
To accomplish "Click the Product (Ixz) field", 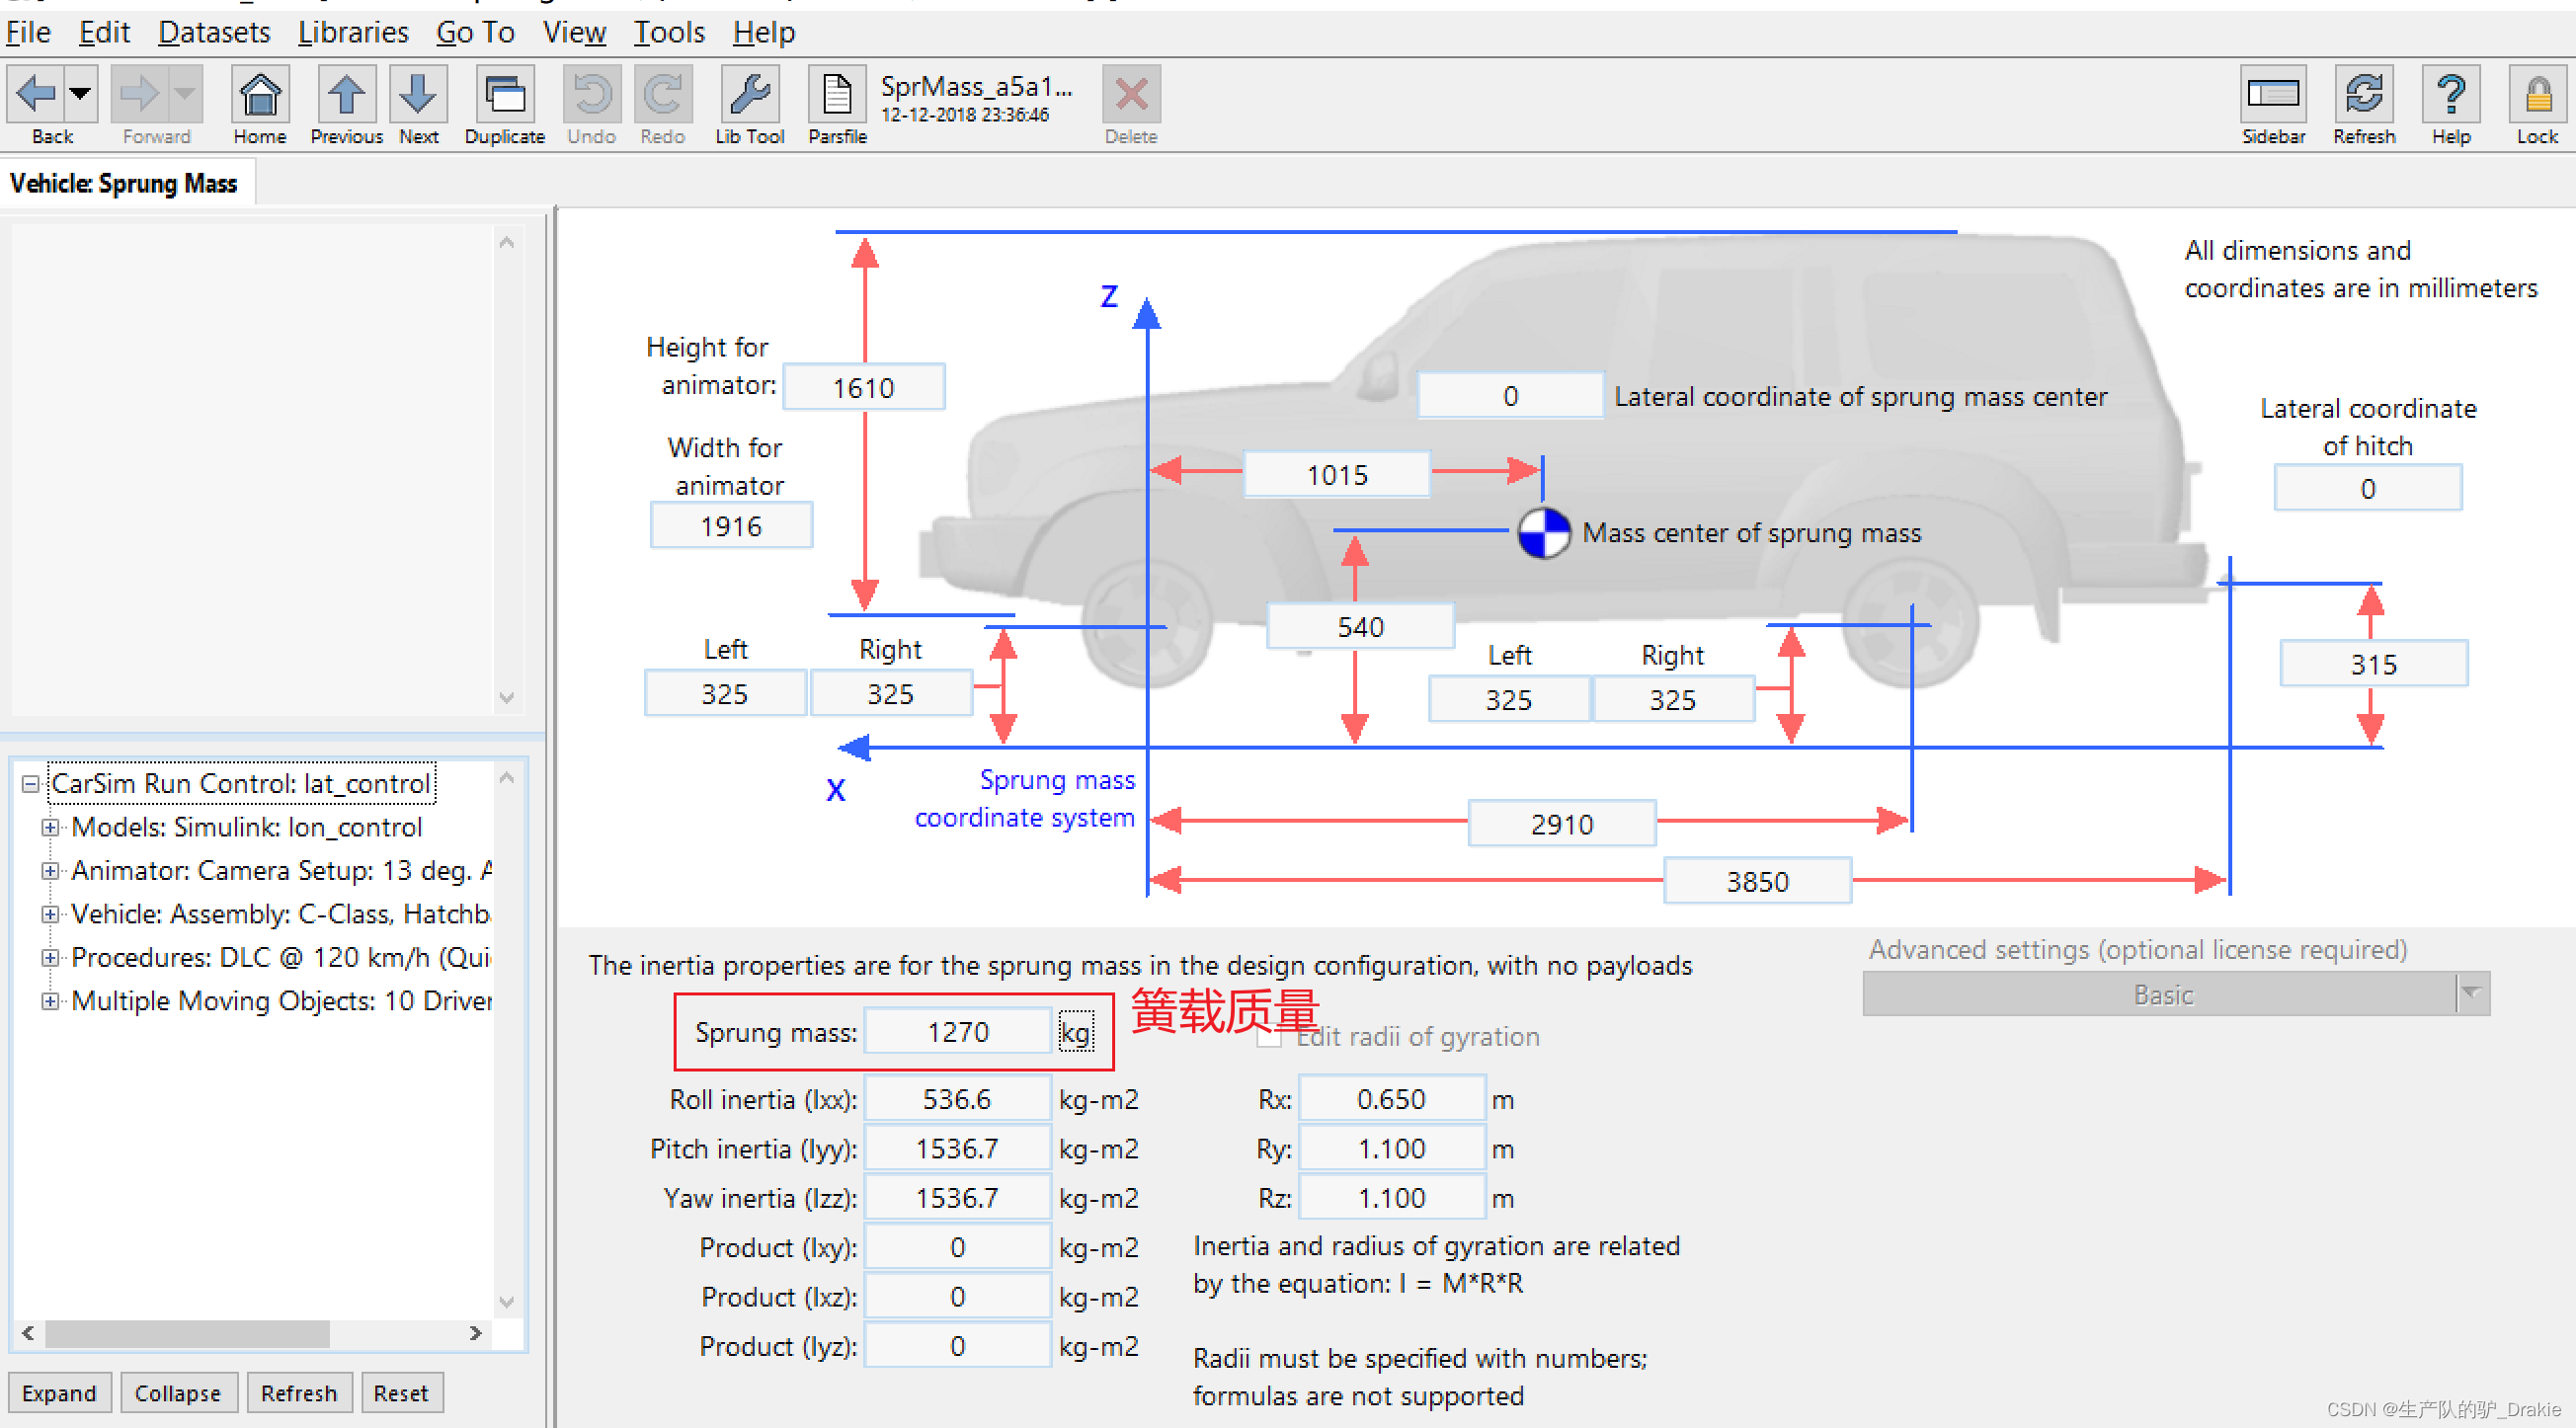I will click(x=958, y=1297).
